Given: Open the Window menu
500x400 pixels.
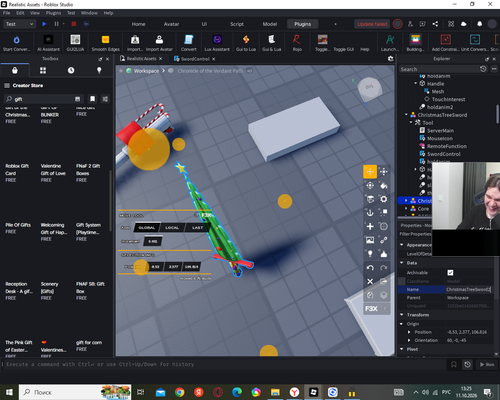Looking at the screenshot, I should click(89, 13).
